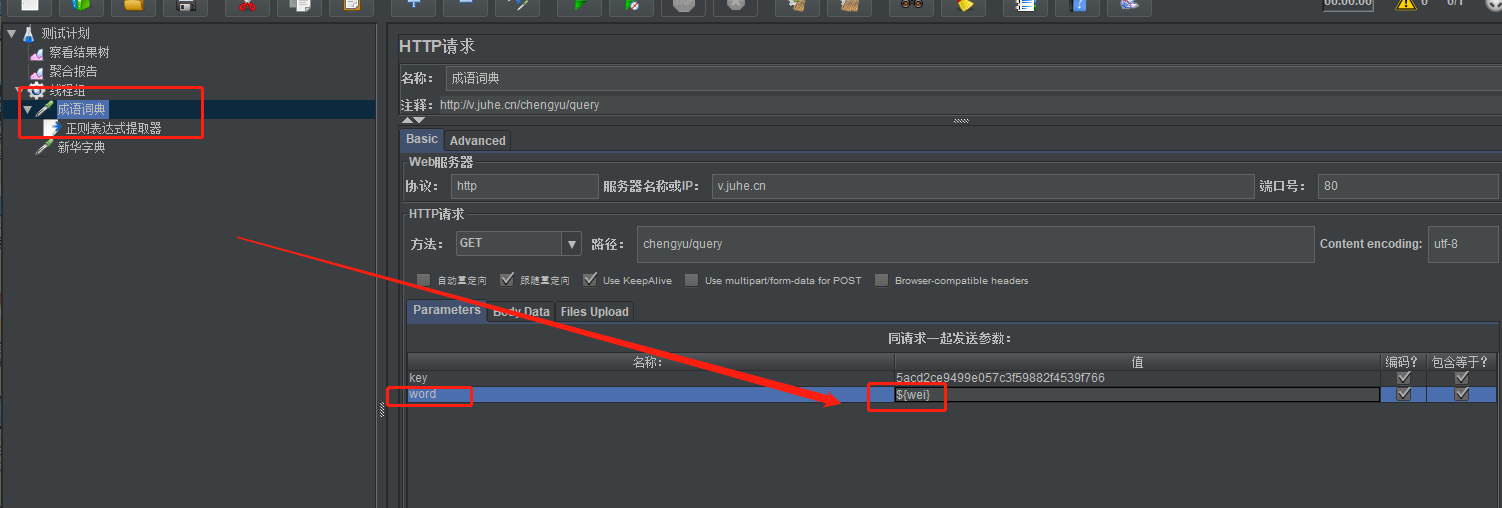The height and width of the screenshot is (508, 1502).
Task: Click the small up arrow below 注释
Action: pos(407,120)
